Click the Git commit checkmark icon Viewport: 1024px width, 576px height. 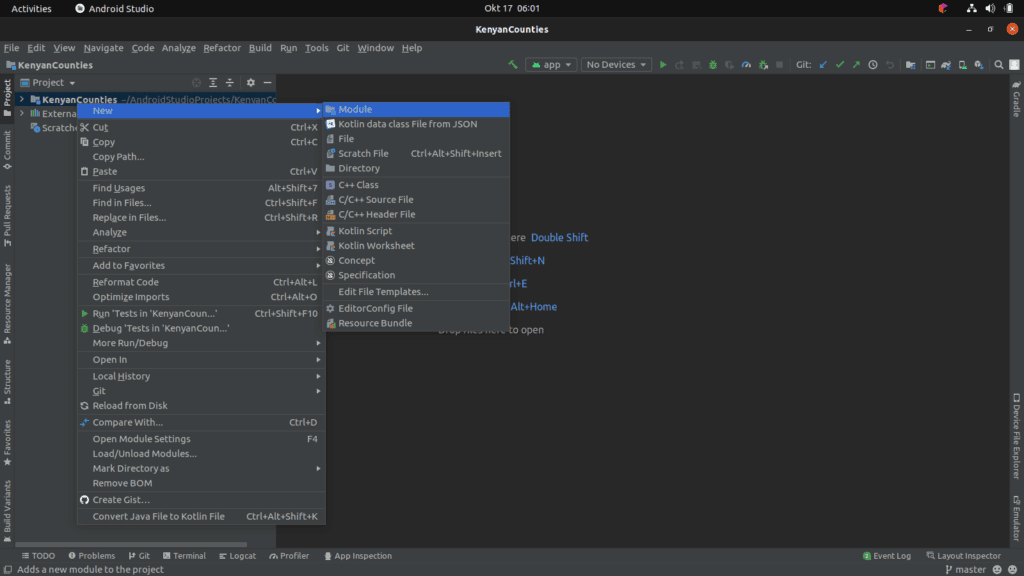tap(840, 65)
